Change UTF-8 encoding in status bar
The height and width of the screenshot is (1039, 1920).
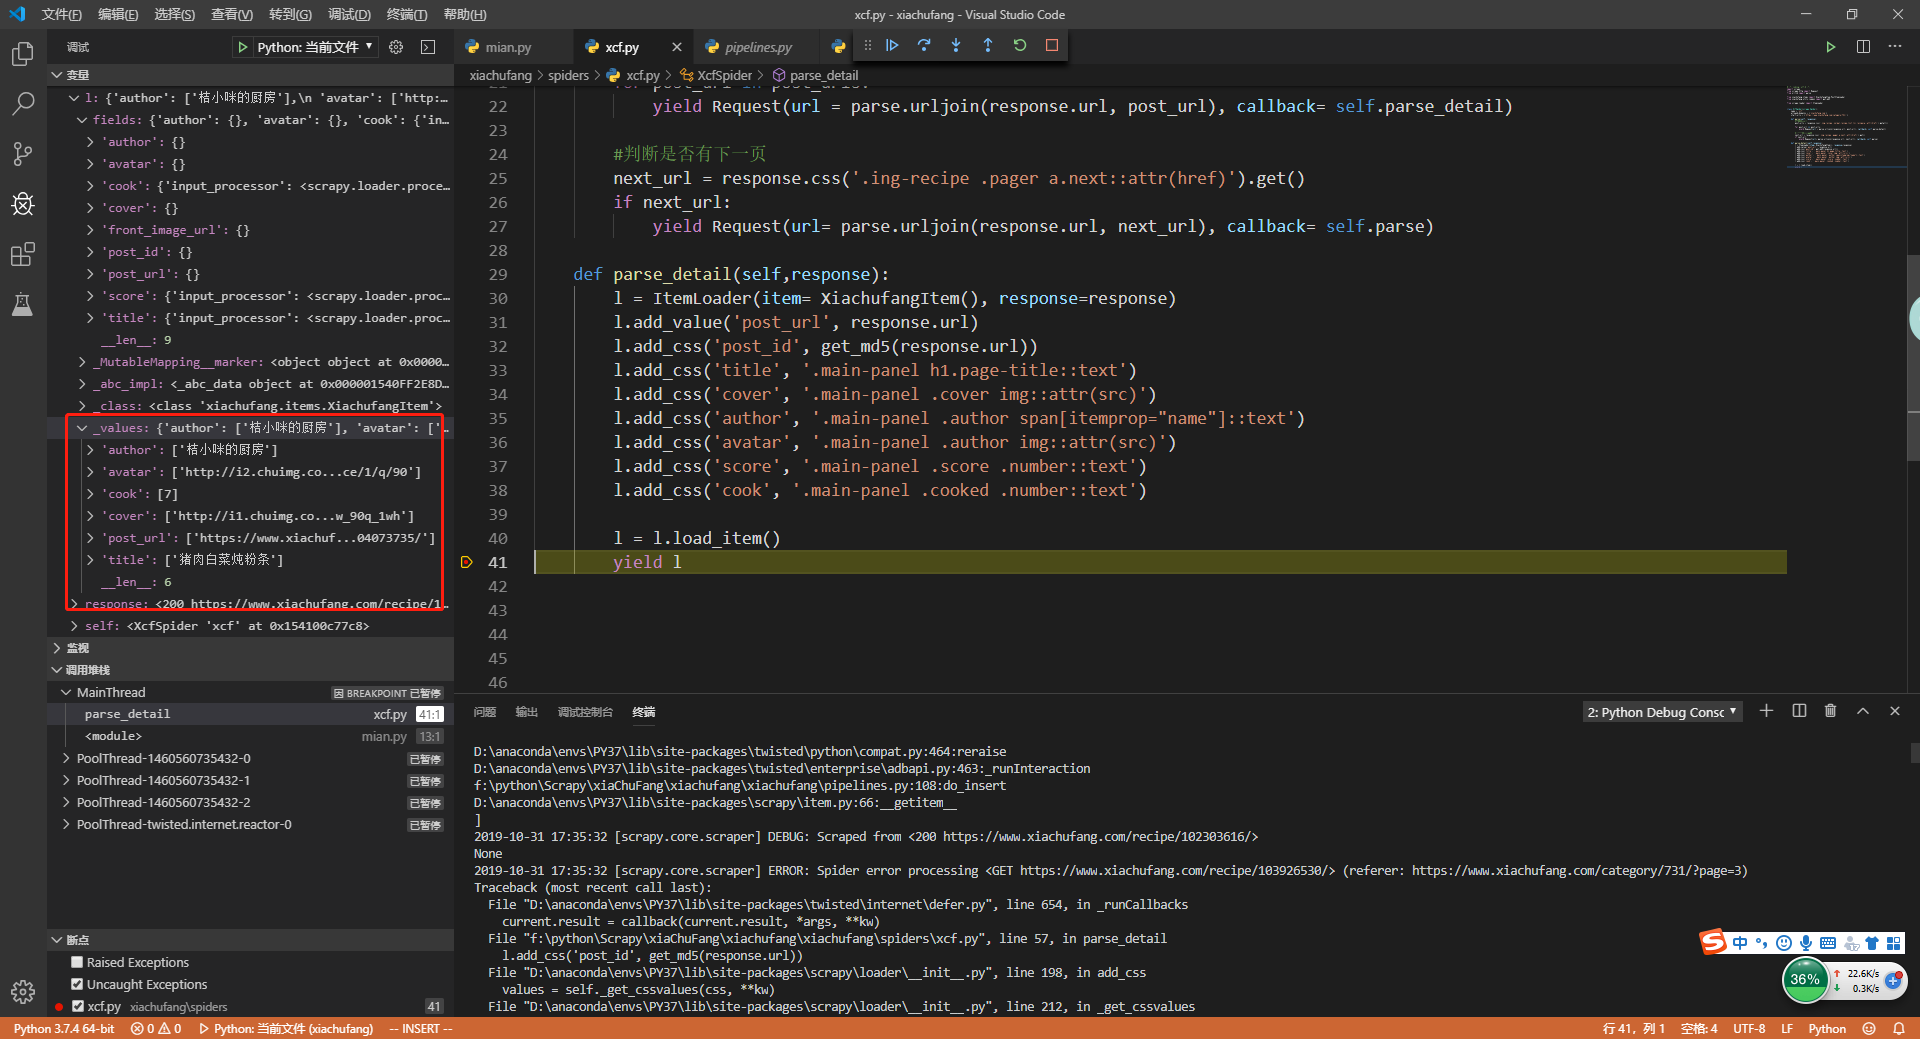coord(1749,1028)
